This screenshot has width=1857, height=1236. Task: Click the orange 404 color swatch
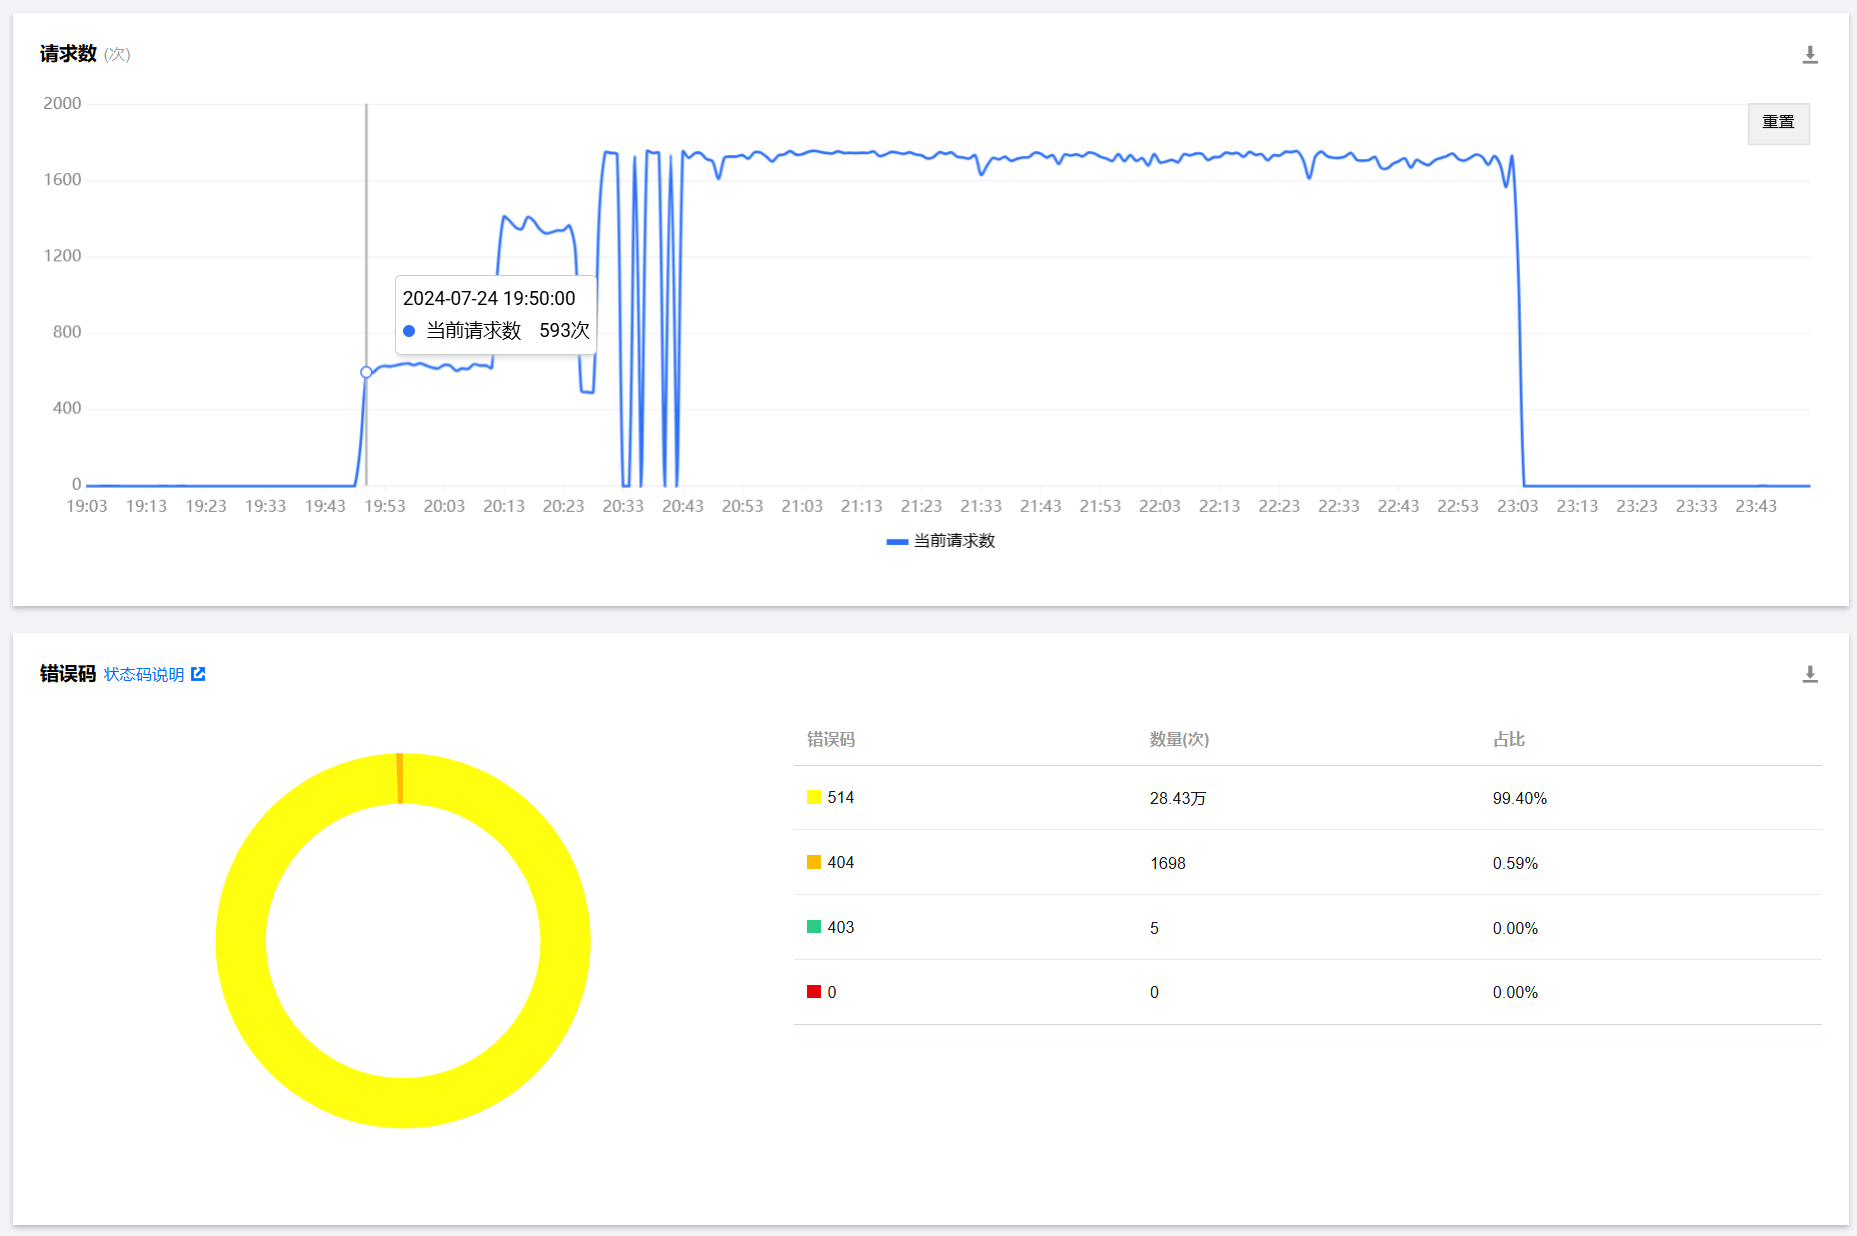pos(814,862)
